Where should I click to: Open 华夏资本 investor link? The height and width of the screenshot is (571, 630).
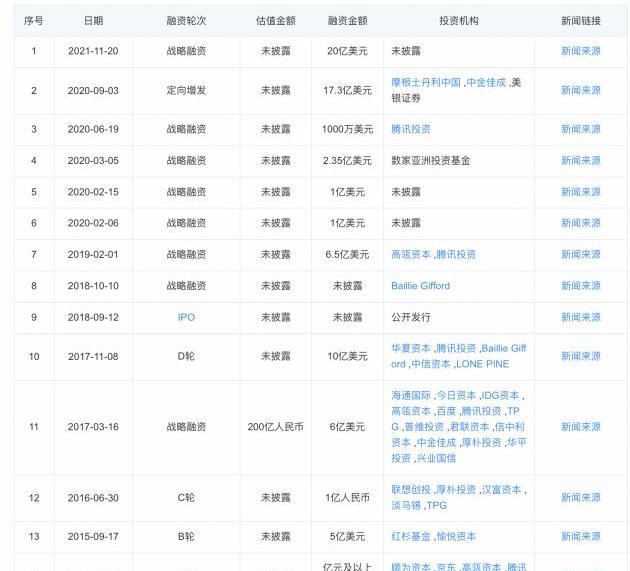[x=411, y=348]
